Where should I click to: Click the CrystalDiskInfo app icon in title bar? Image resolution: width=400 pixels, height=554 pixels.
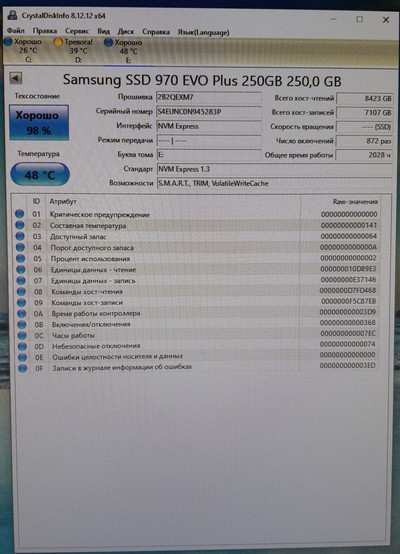12,15
